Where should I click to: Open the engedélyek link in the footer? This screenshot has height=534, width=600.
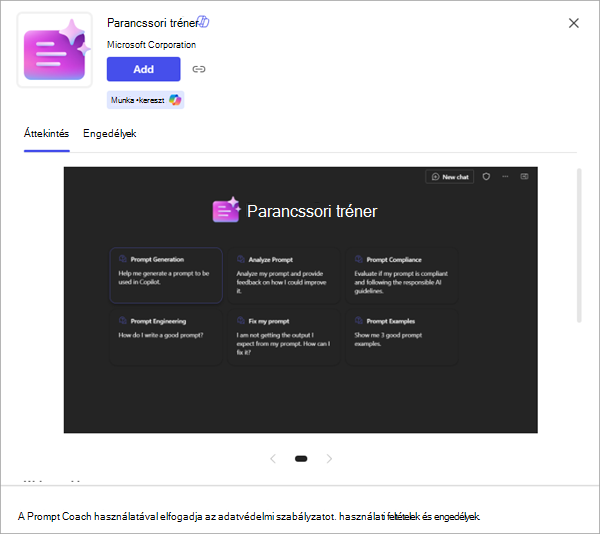(x=457, y=516)
